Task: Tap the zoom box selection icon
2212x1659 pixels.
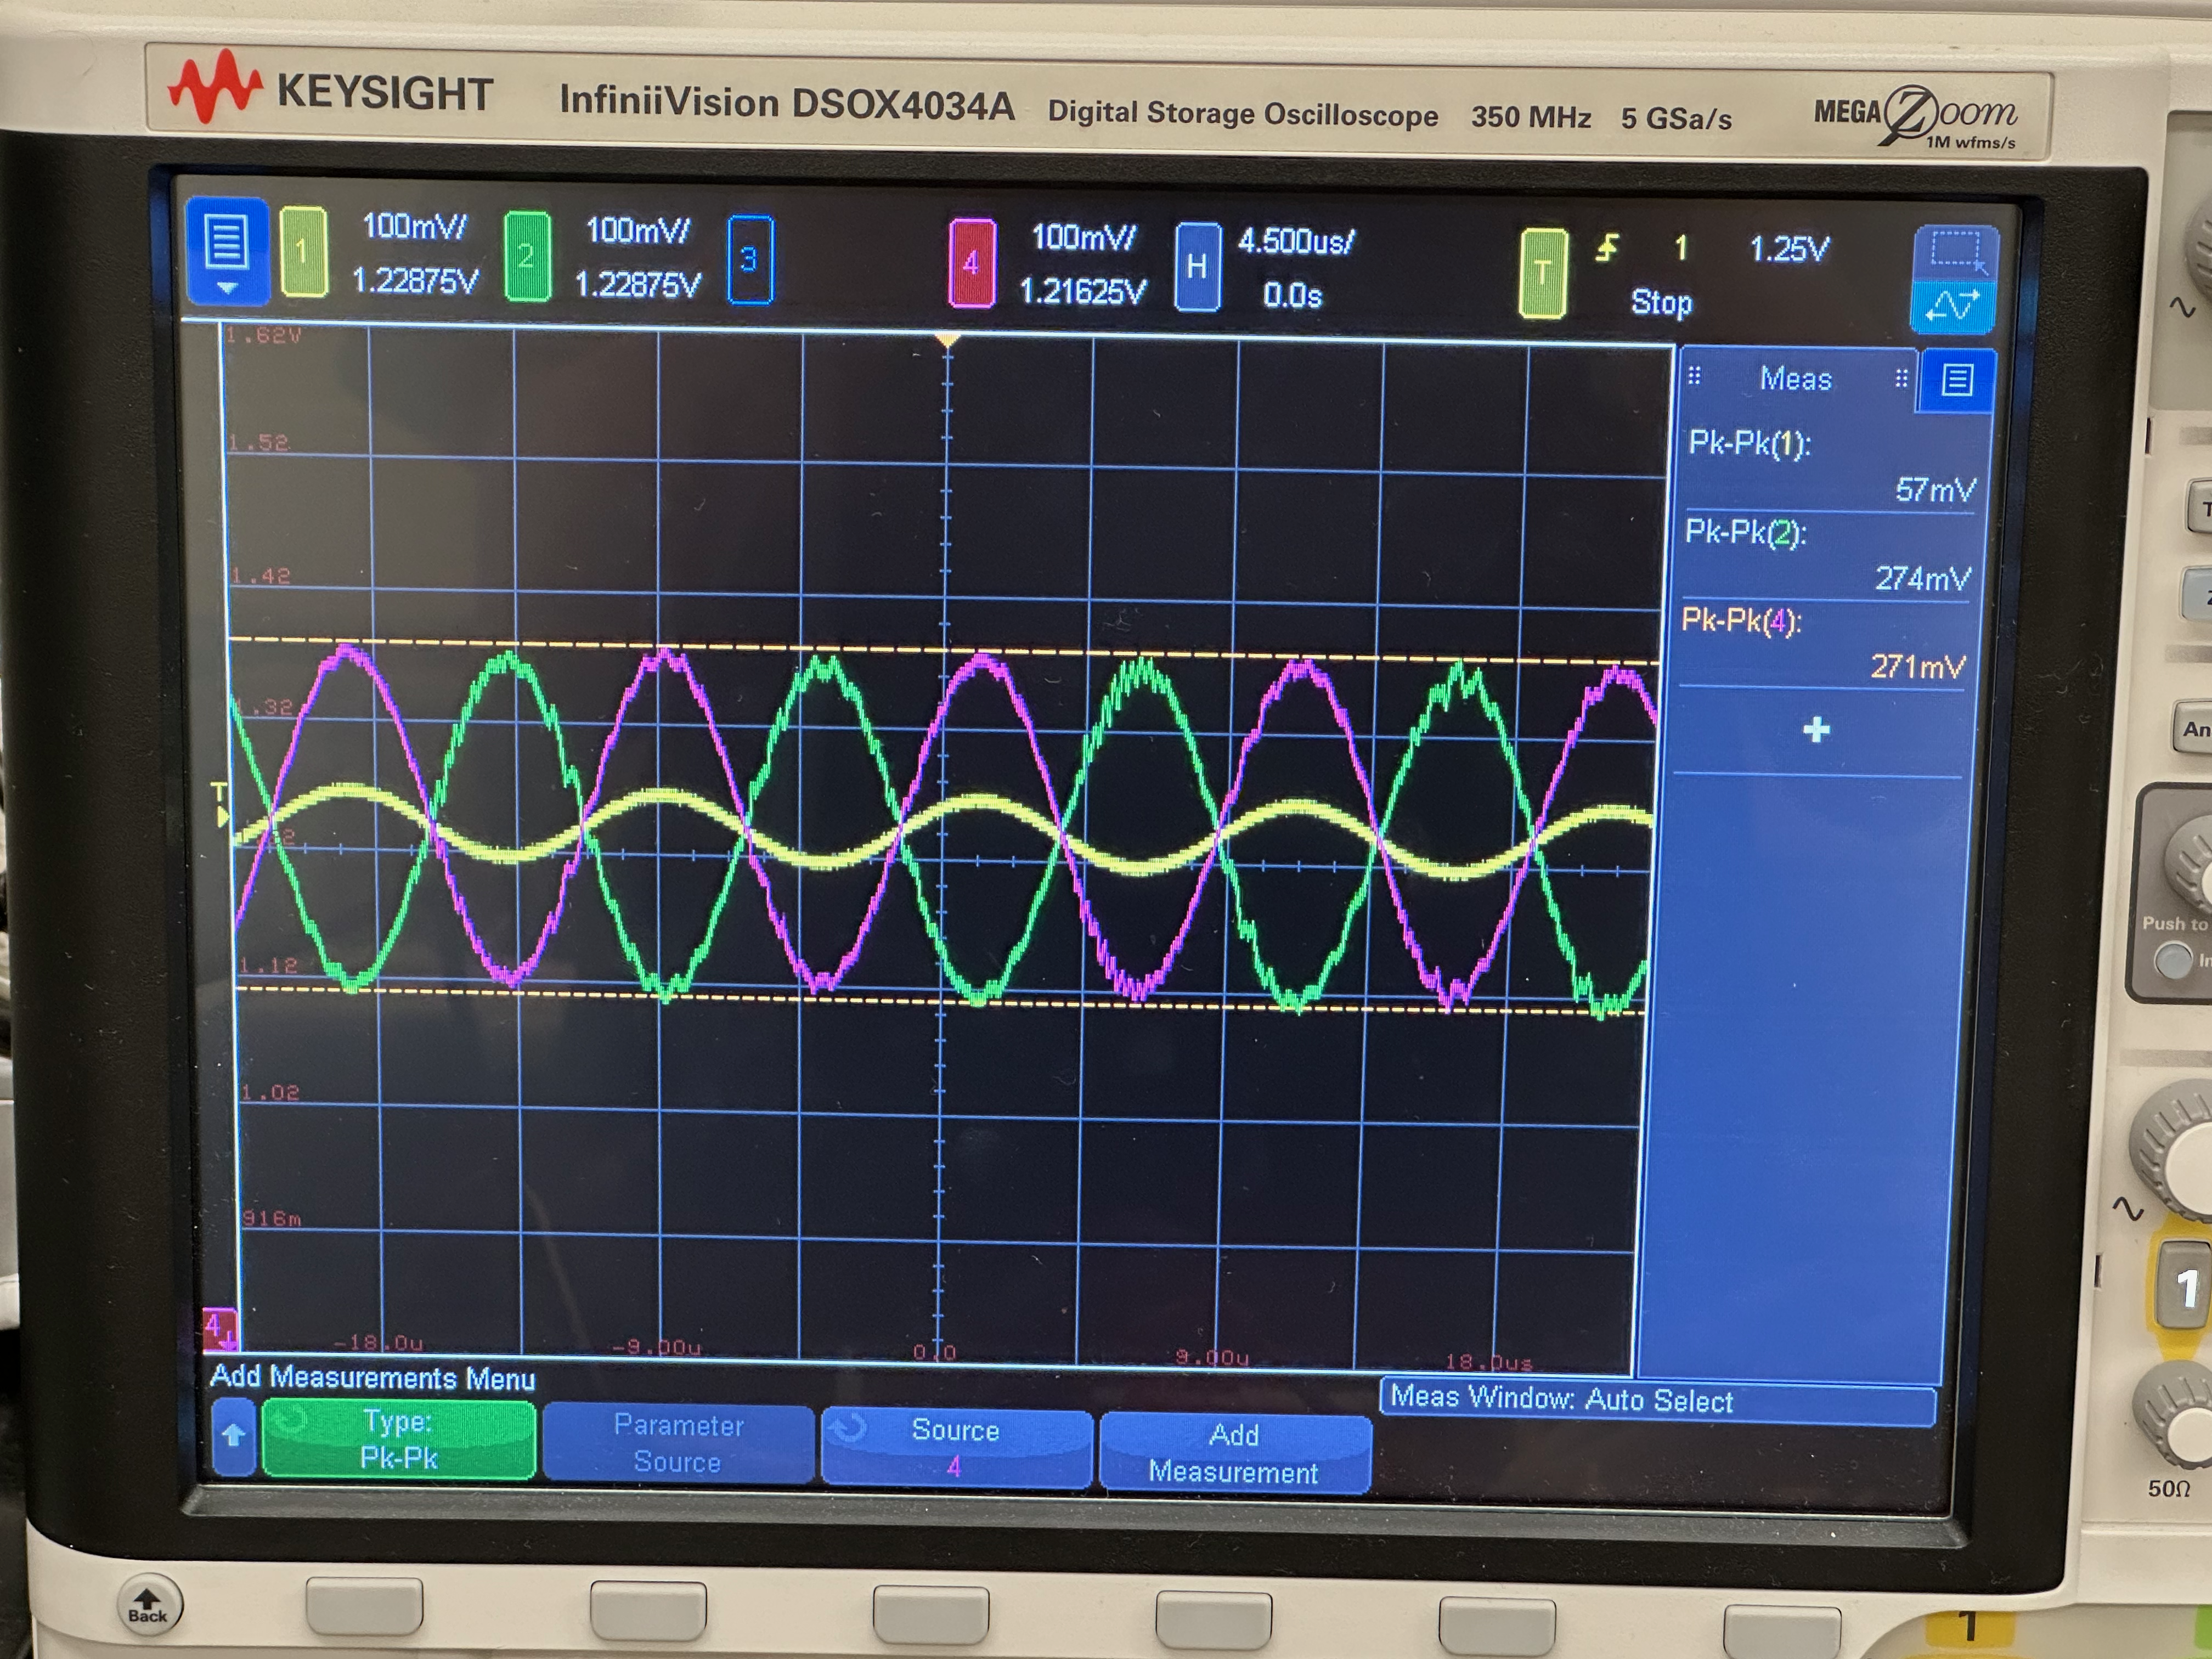Action: coord(1955,253)
